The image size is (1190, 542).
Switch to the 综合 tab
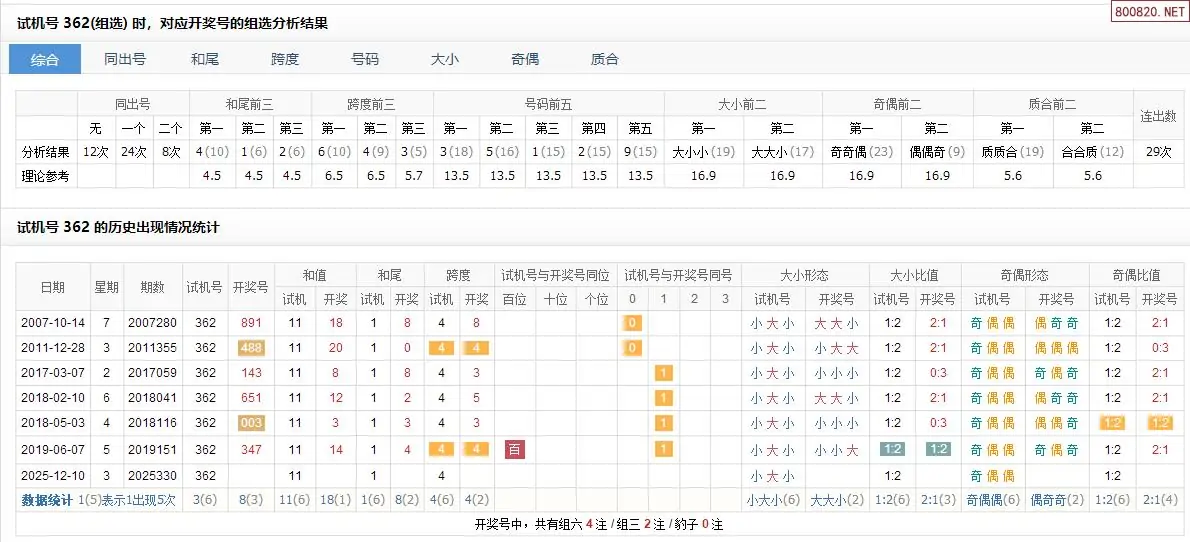point(45,59)
